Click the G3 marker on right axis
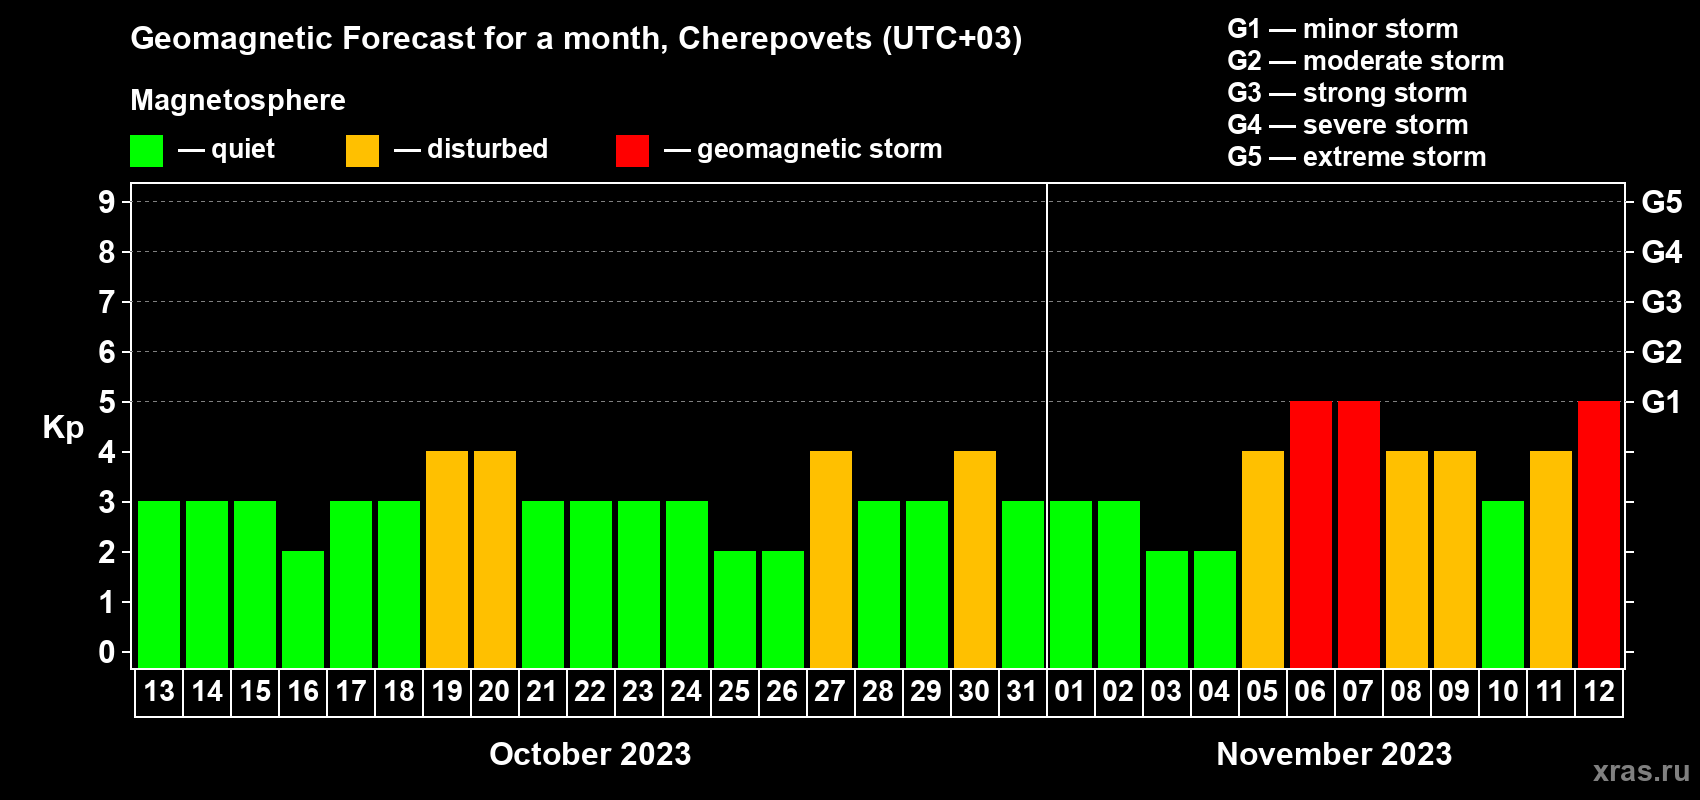Screen dimensions: 1700x800 [x=1662, y=302]
